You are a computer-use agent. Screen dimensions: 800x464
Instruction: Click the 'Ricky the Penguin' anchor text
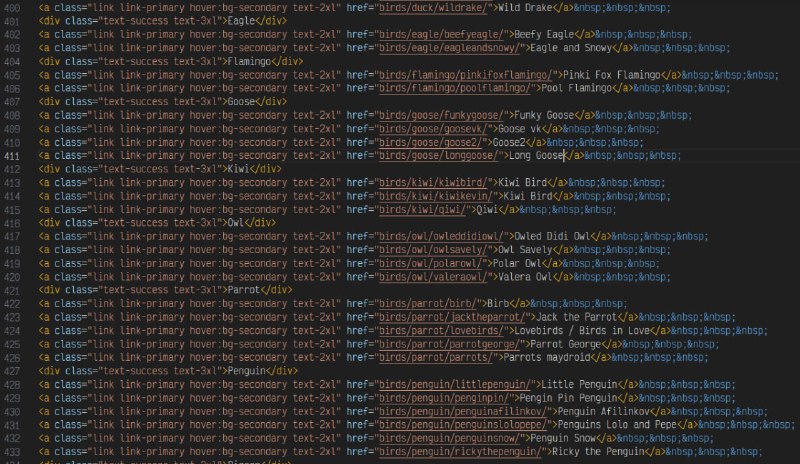598,452
